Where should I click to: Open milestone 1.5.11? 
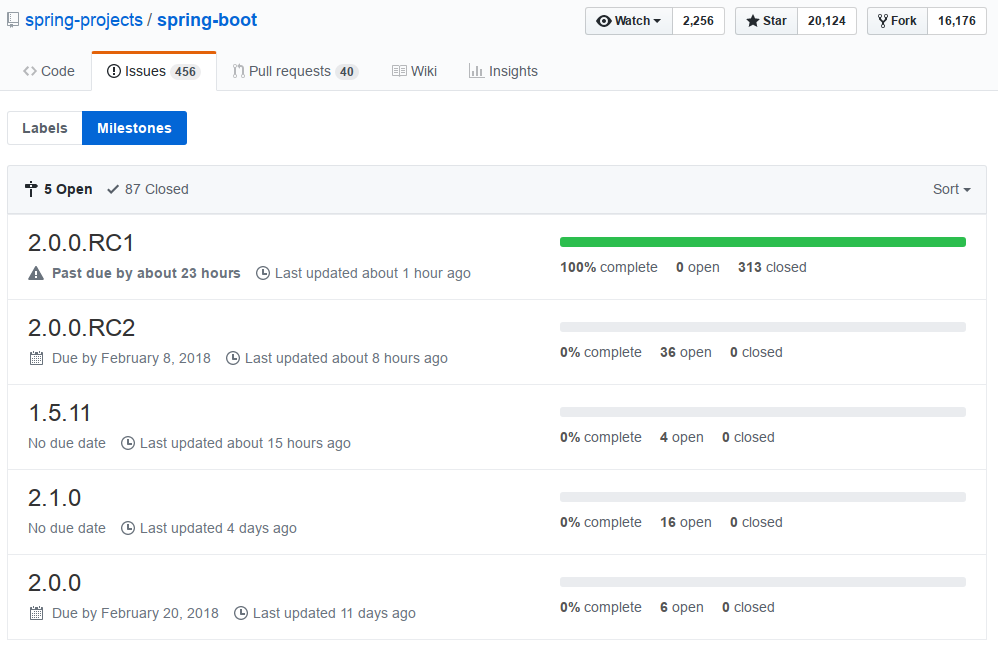pyautogui.click(x=59, y=413)
